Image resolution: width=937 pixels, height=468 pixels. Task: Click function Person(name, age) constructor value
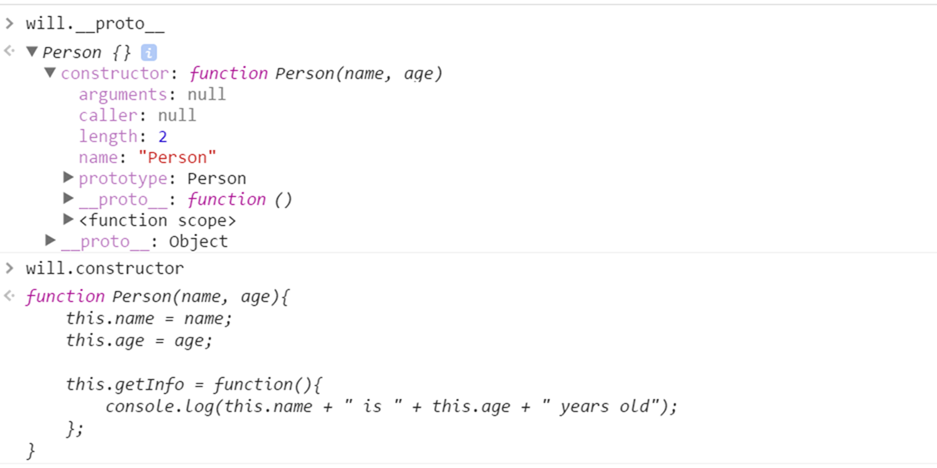(315, 73)
